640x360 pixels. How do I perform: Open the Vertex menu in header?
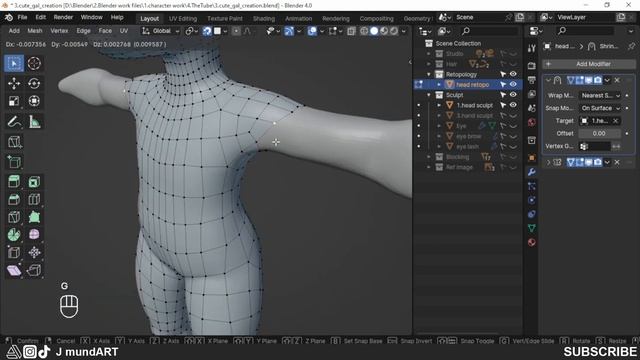[x=59, y=31]
